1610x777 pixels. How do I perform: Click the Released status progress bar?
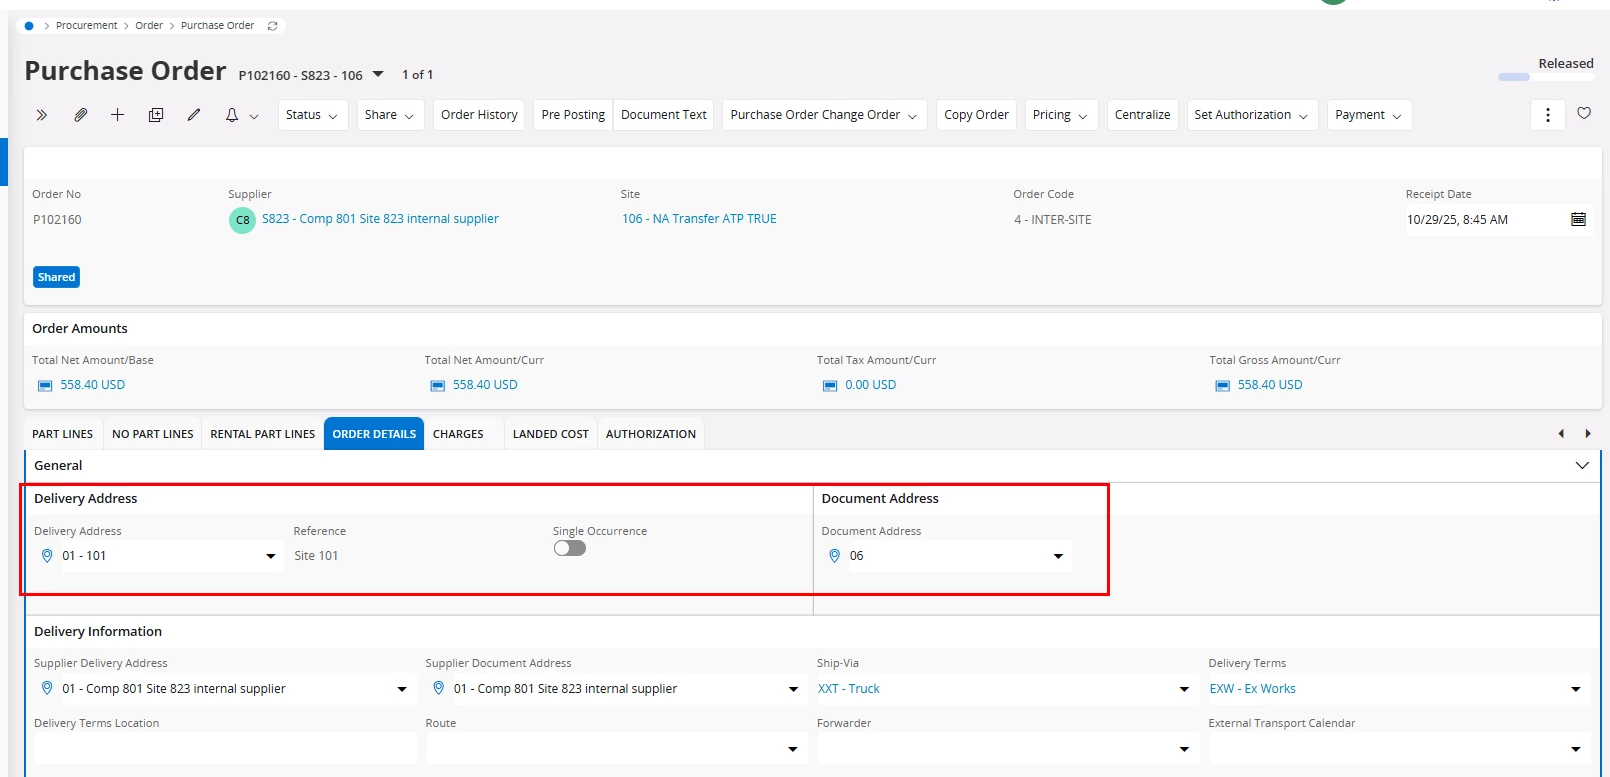pyautogui.click(x=1513, y=77)
